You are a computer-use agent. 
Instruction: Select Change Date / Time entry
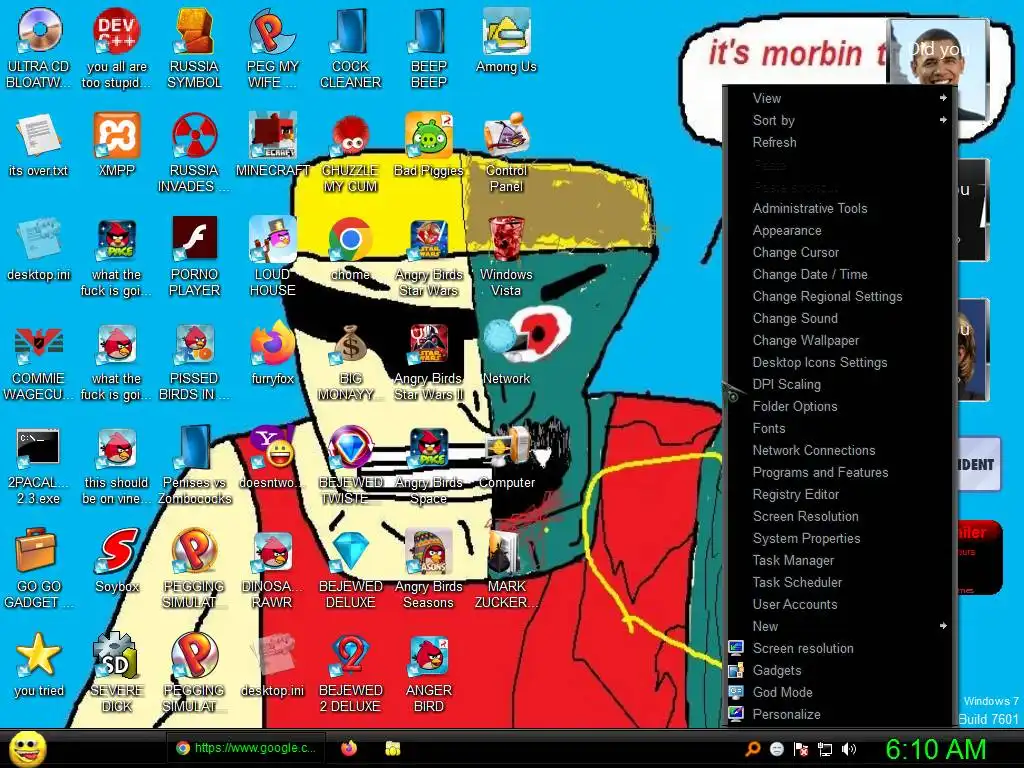(842, 274)
